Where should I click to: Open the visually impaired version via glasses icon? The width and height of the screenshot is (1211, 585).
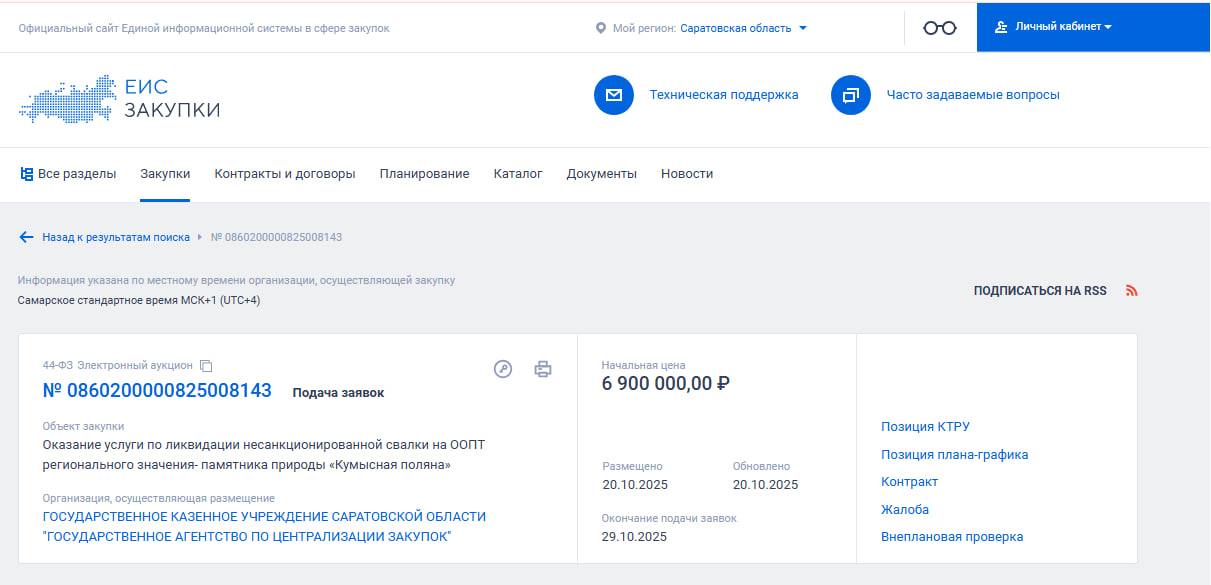[938, 27]
